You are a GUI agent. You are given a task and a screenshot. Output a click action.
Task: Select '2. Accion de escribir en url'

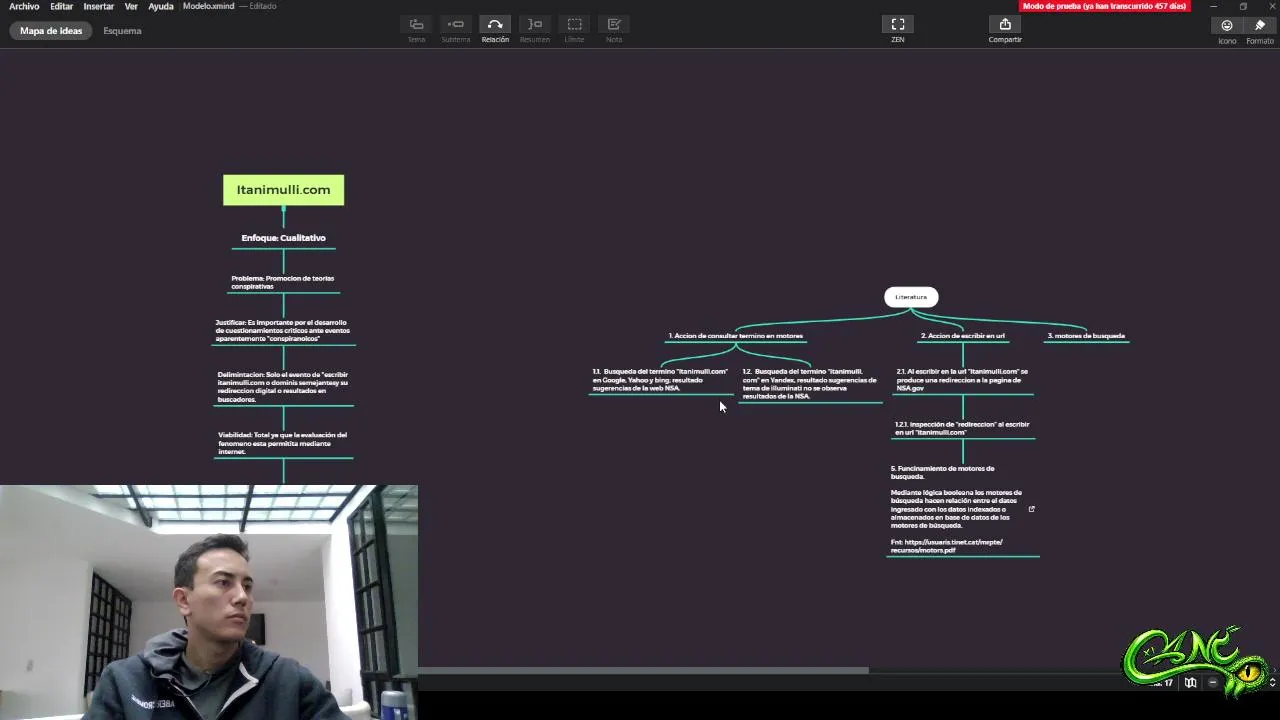tap(963, 336)
